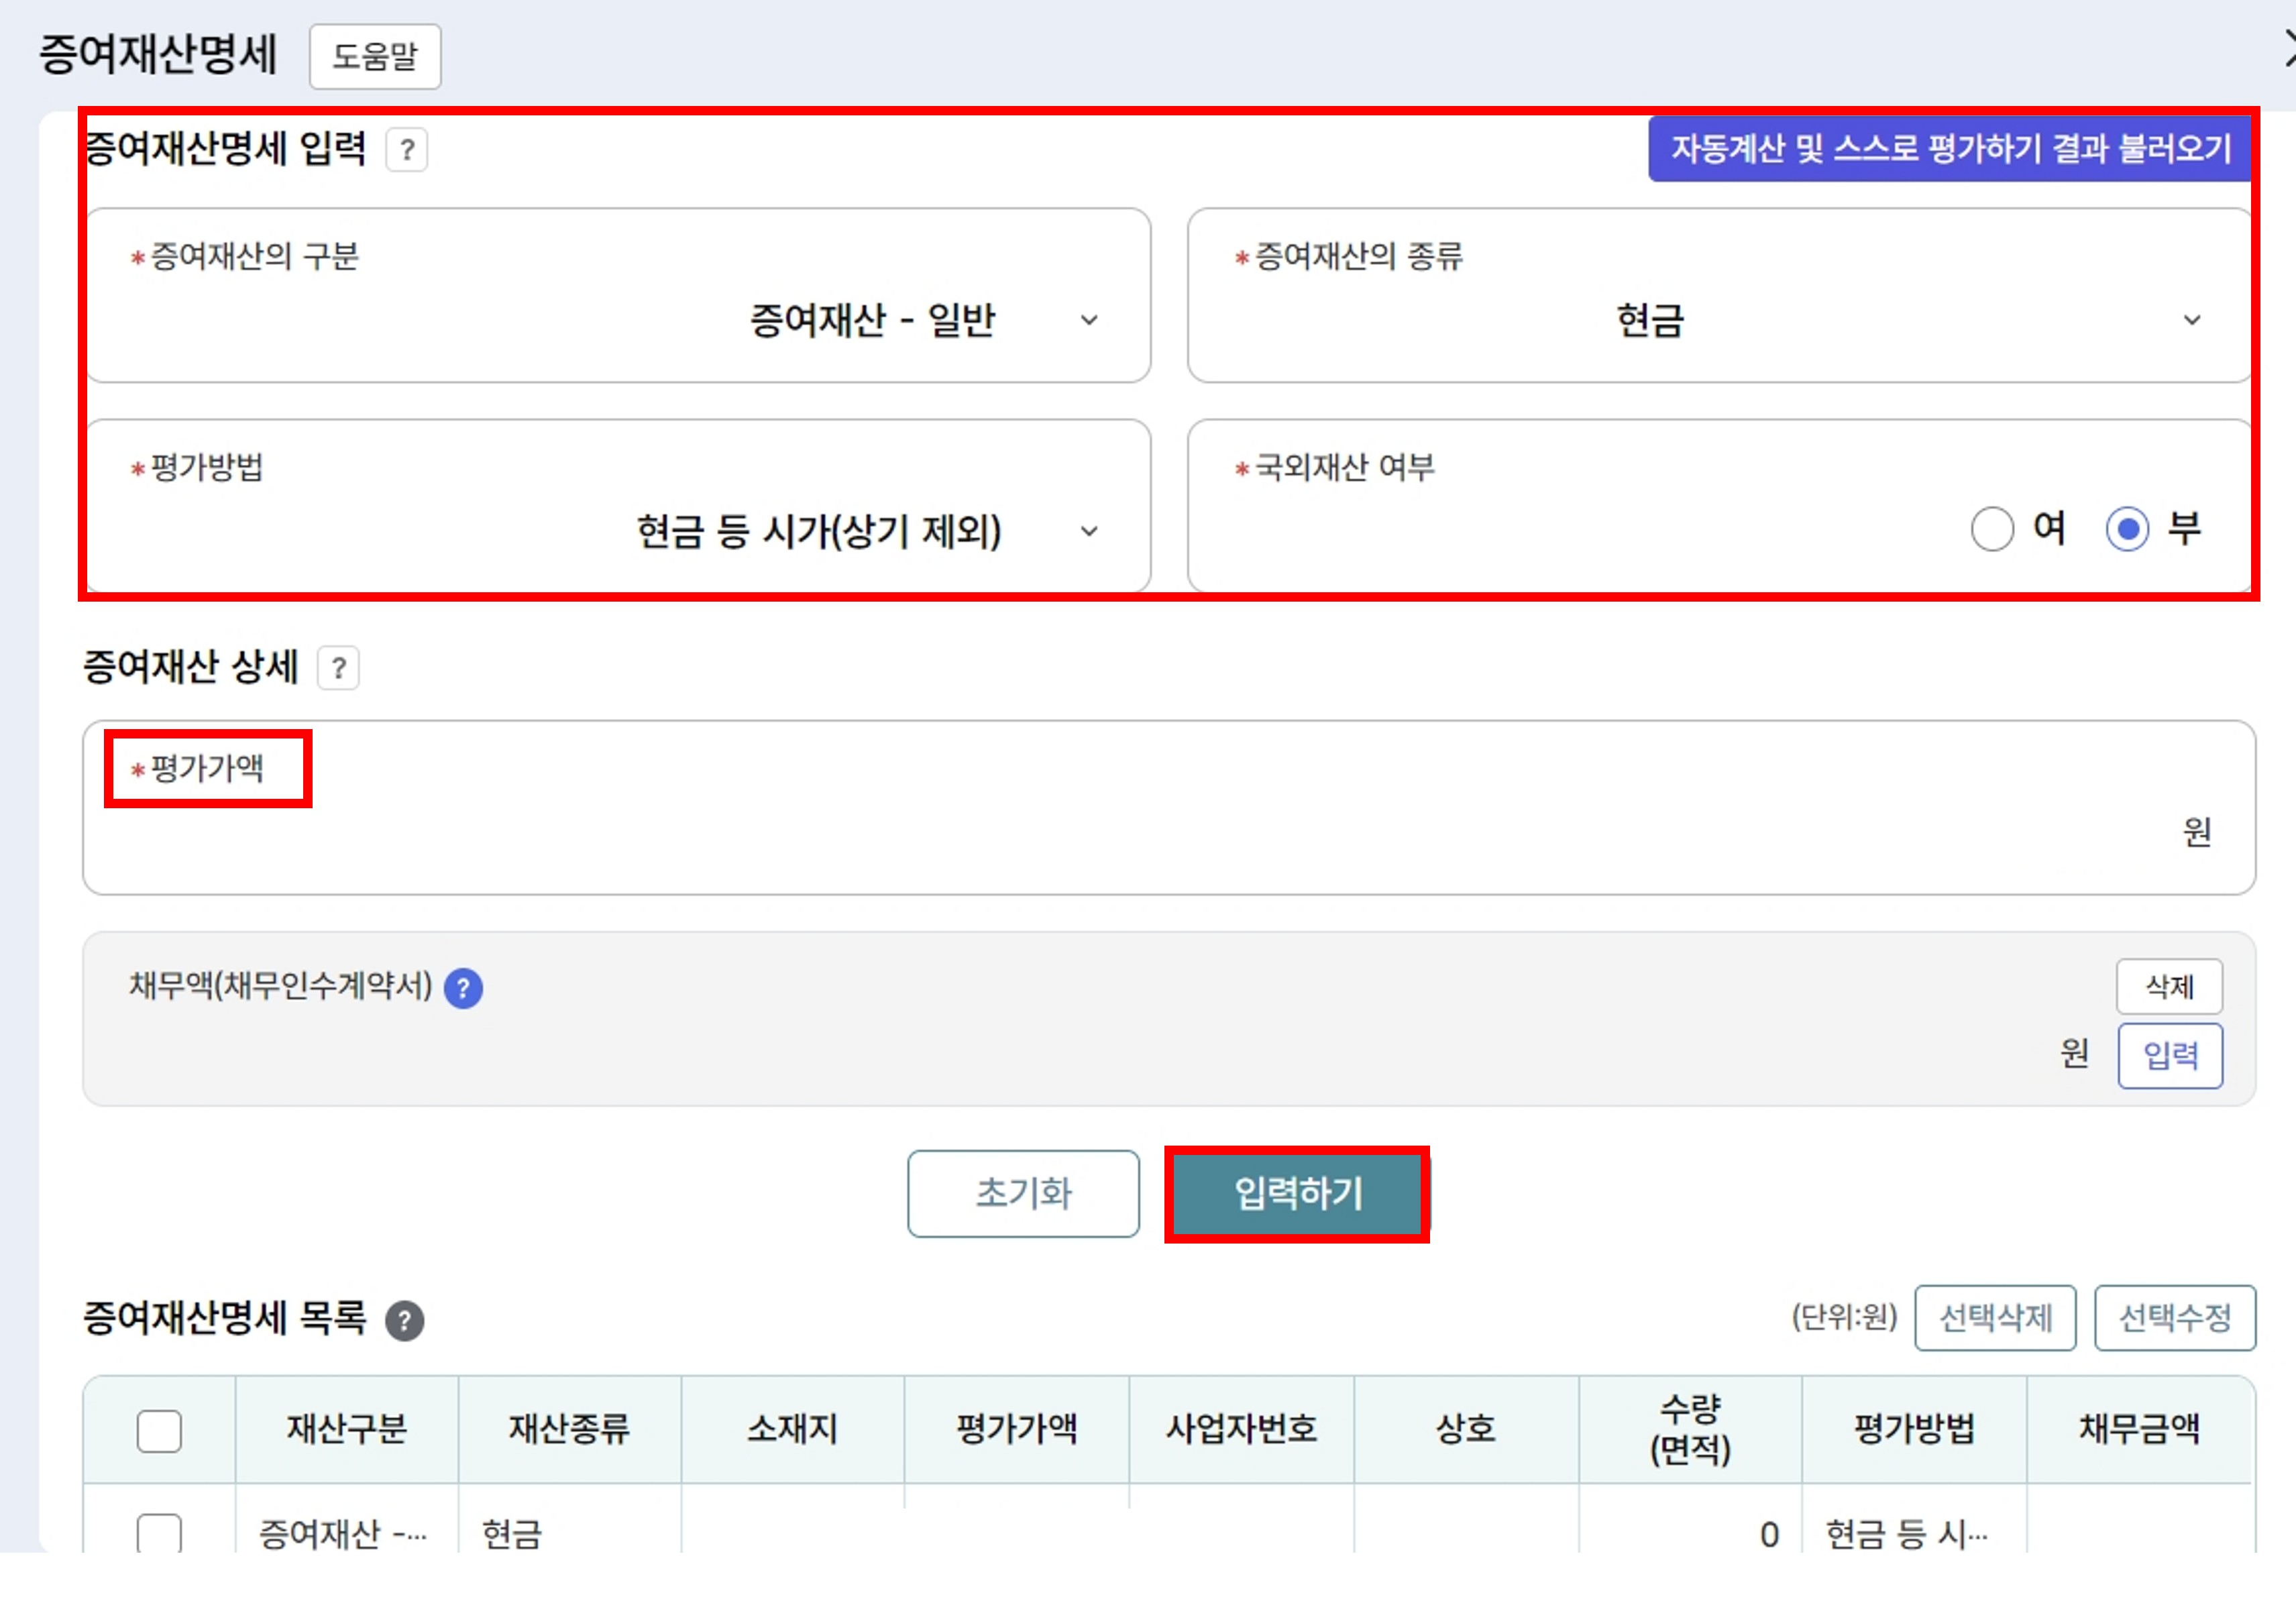The height and width of the screenshot is (1597, 2296).
Task: Open the 도움말 help button
Action: tap(375, 56)
